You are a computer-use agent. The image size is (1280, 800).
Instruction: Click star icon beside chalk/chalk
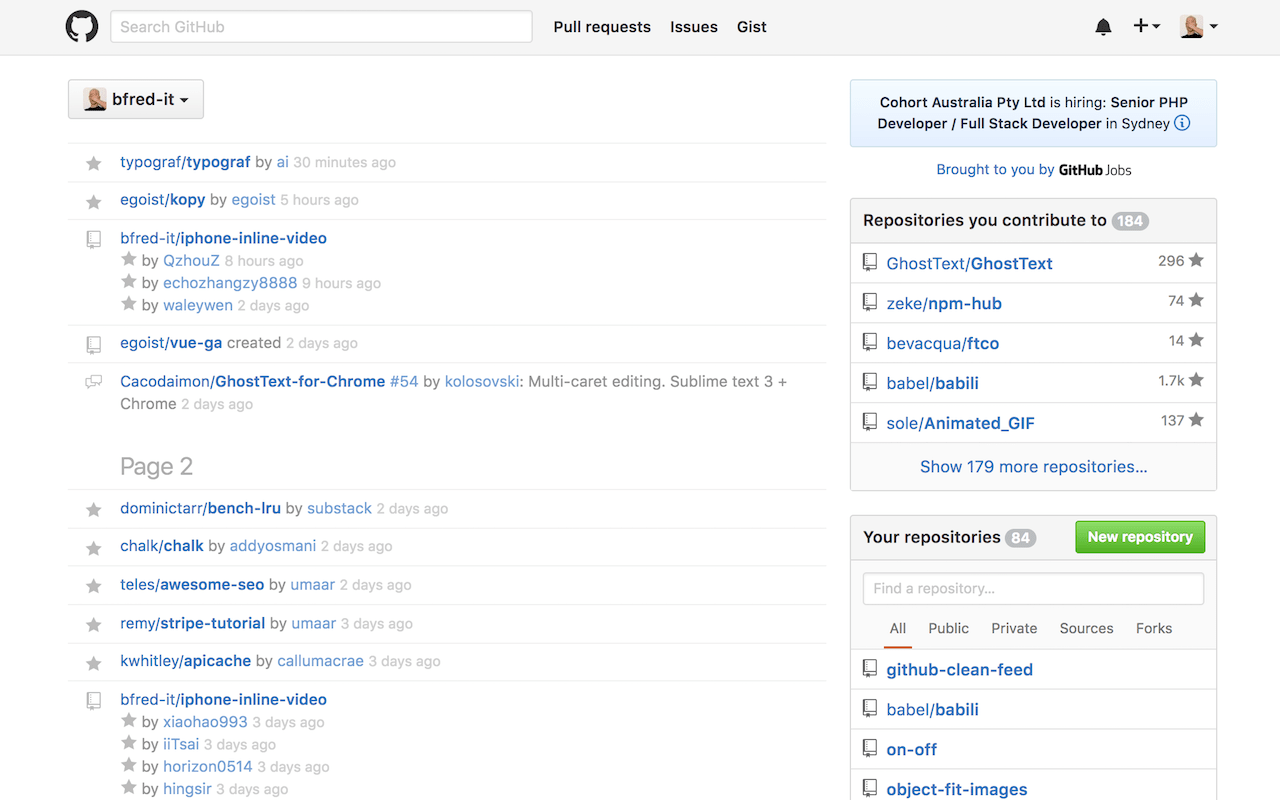click(94, 548)
